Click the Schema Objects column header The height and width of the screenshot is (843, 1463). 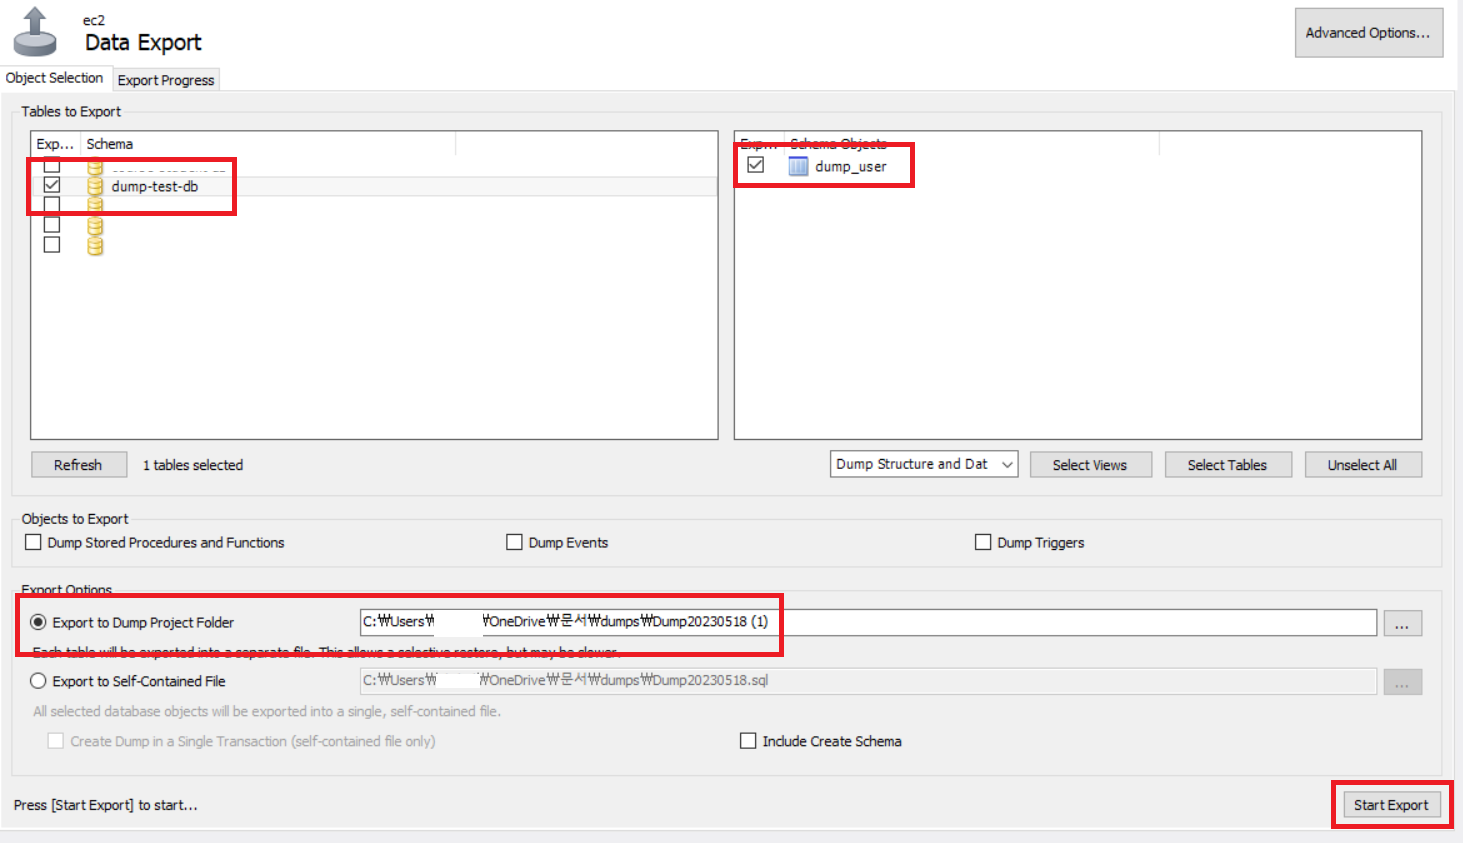click(x=972, y=144)
